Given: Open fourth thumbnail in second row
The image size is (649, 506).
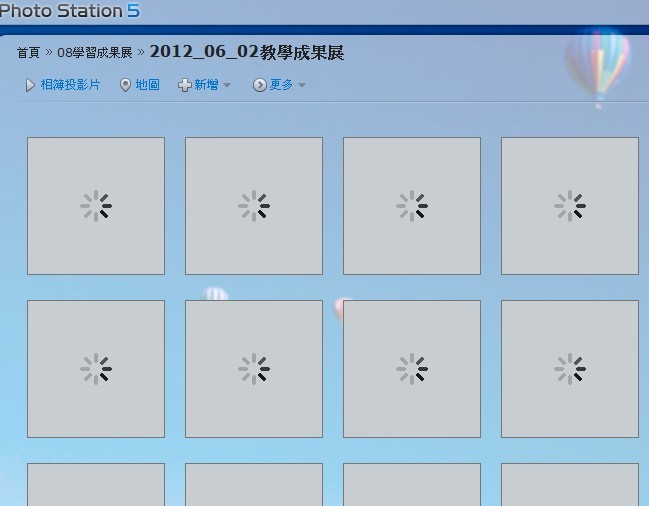Looking at the screenshot, I should 570,369.
